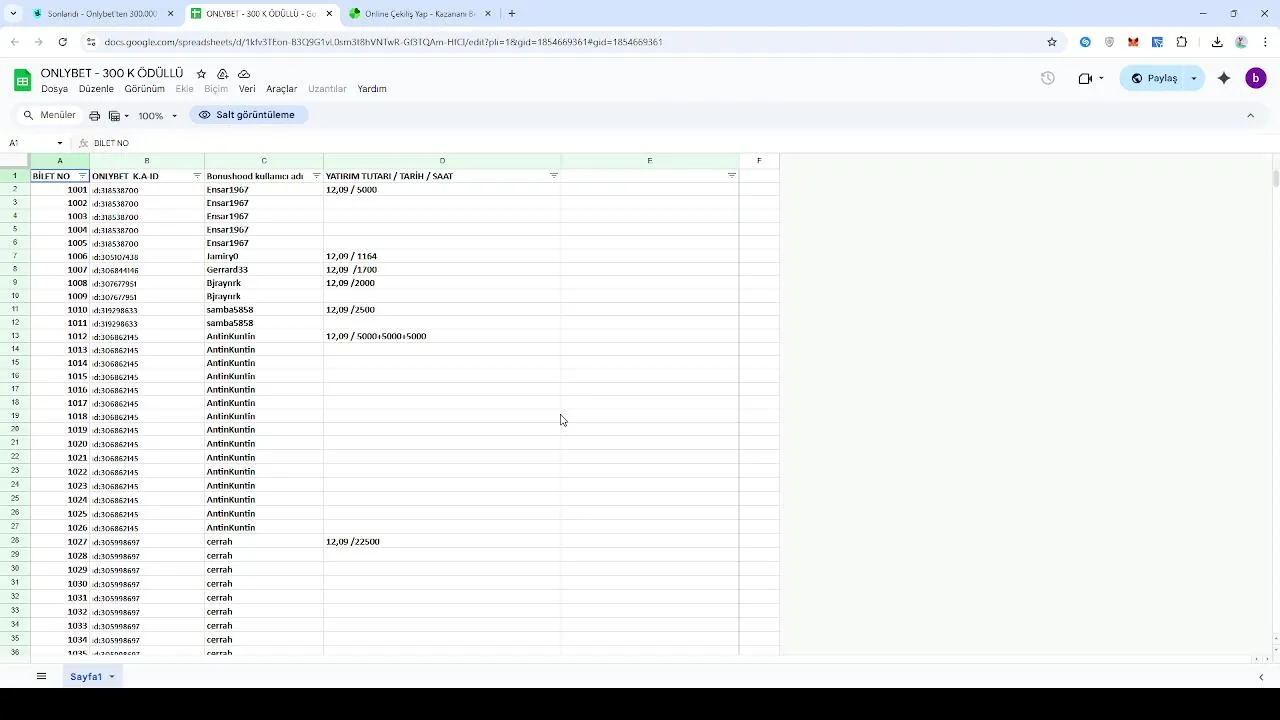Click the Menüler search box
The image size is (1280, 720).
[50, 115]
